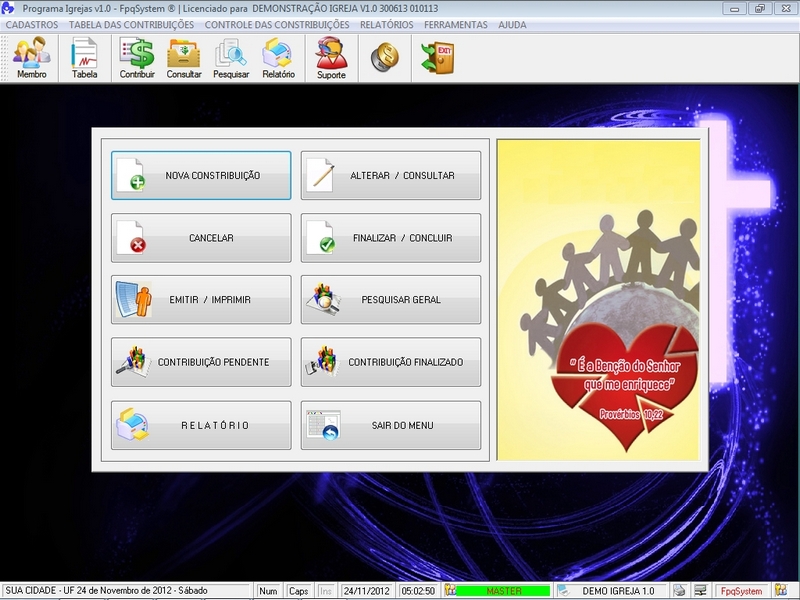Open the RELATÓRIOS menu

click(x=386, y=24)
